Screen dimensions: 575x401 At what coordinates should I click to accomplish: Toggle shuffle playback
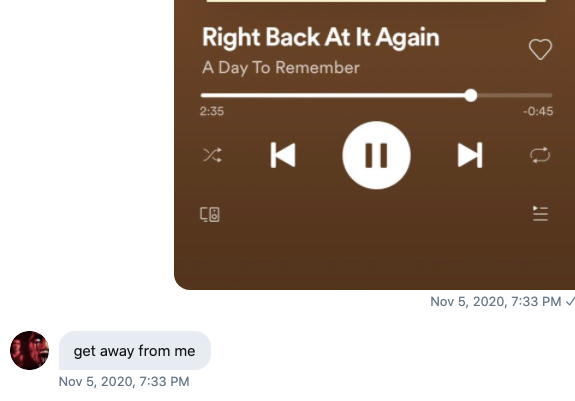212,155
